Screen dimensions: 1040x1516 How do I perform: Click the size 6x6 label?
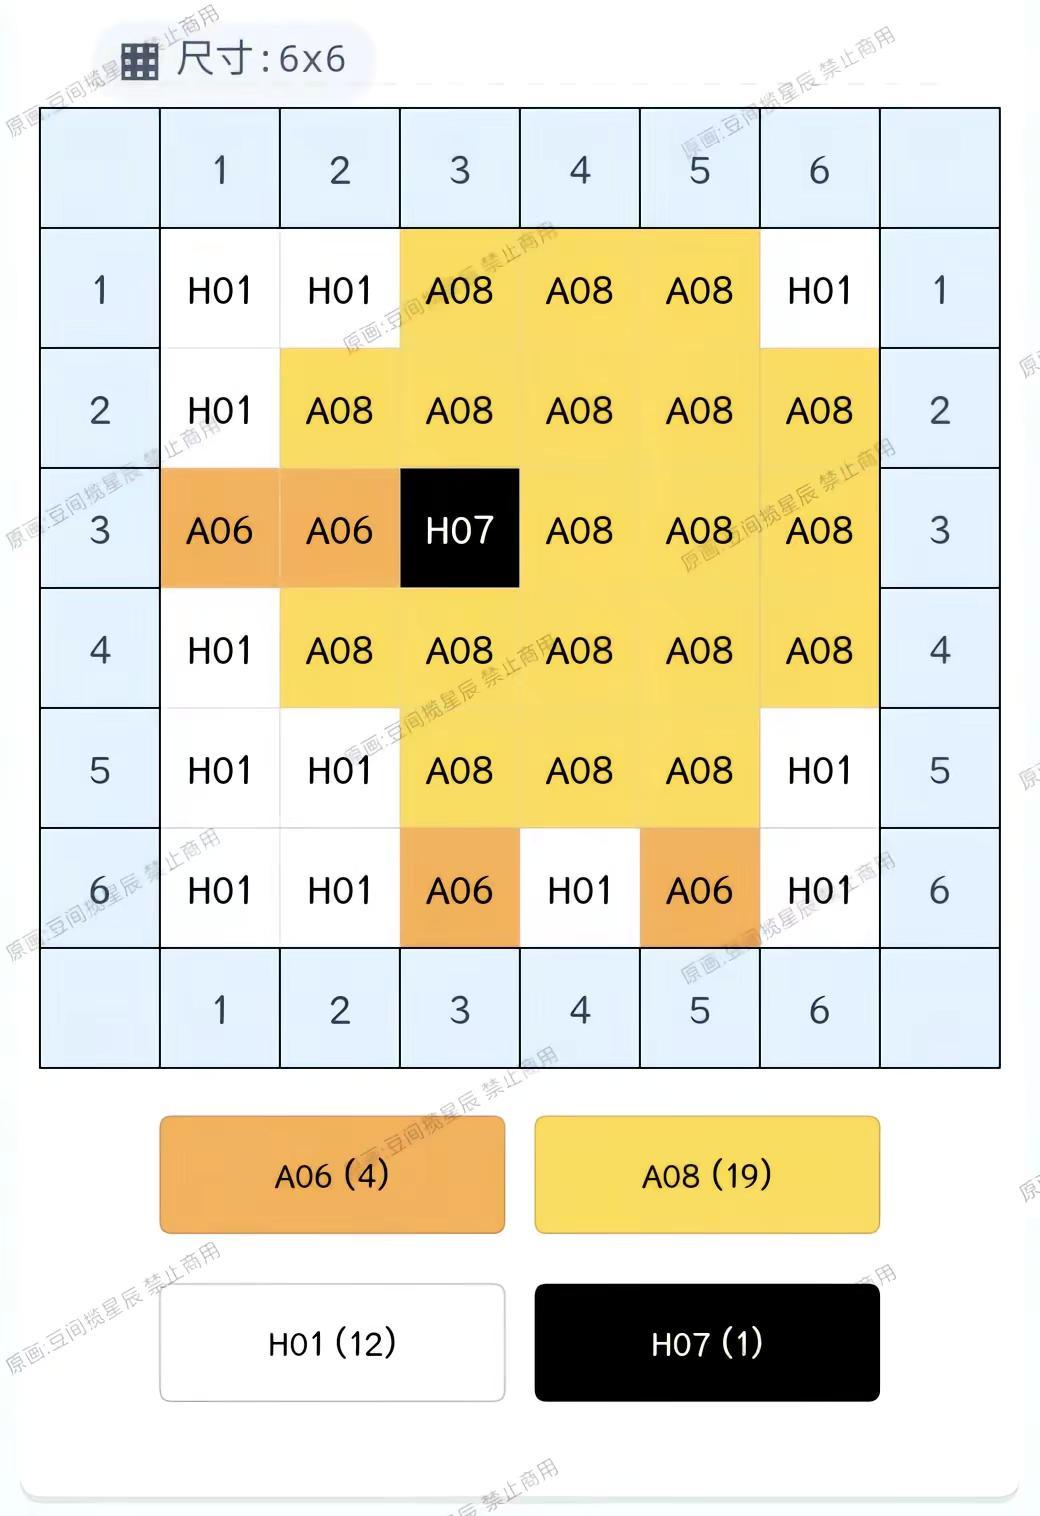261,59
